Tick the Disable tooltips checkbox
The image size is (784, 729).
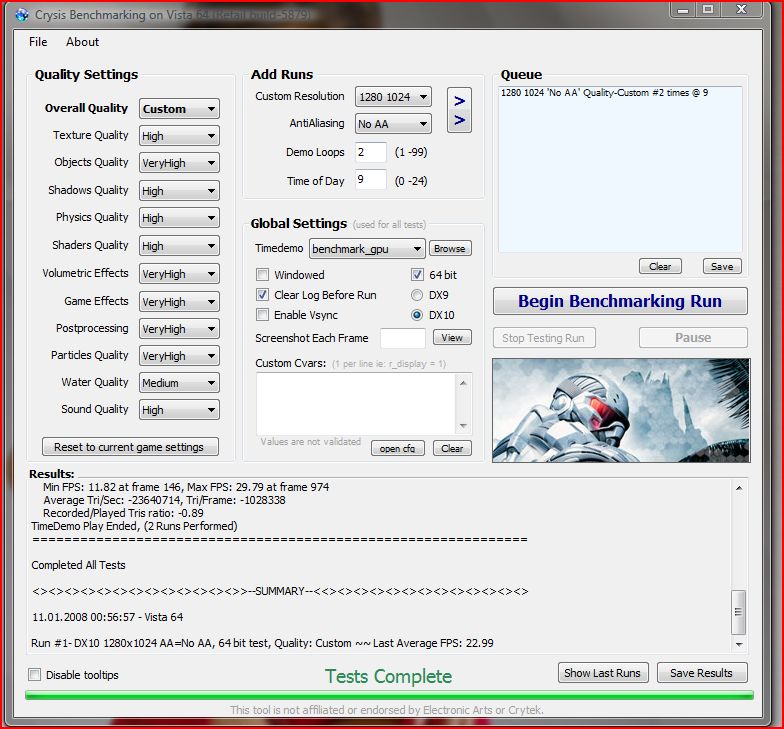pos(34,674)
